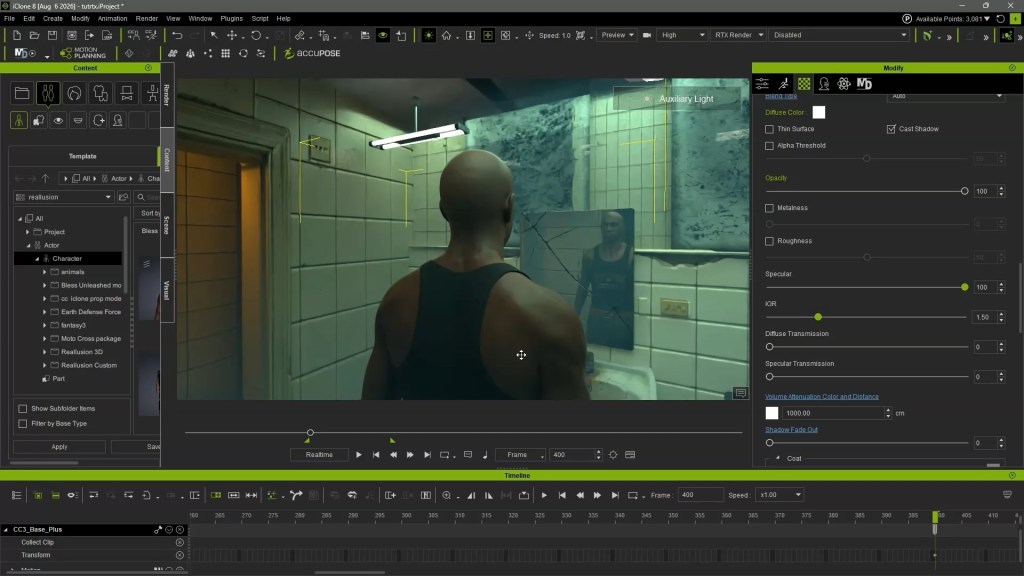Open the RTX Render dropdown
1024x576 pixels.
tap(738, 35)
